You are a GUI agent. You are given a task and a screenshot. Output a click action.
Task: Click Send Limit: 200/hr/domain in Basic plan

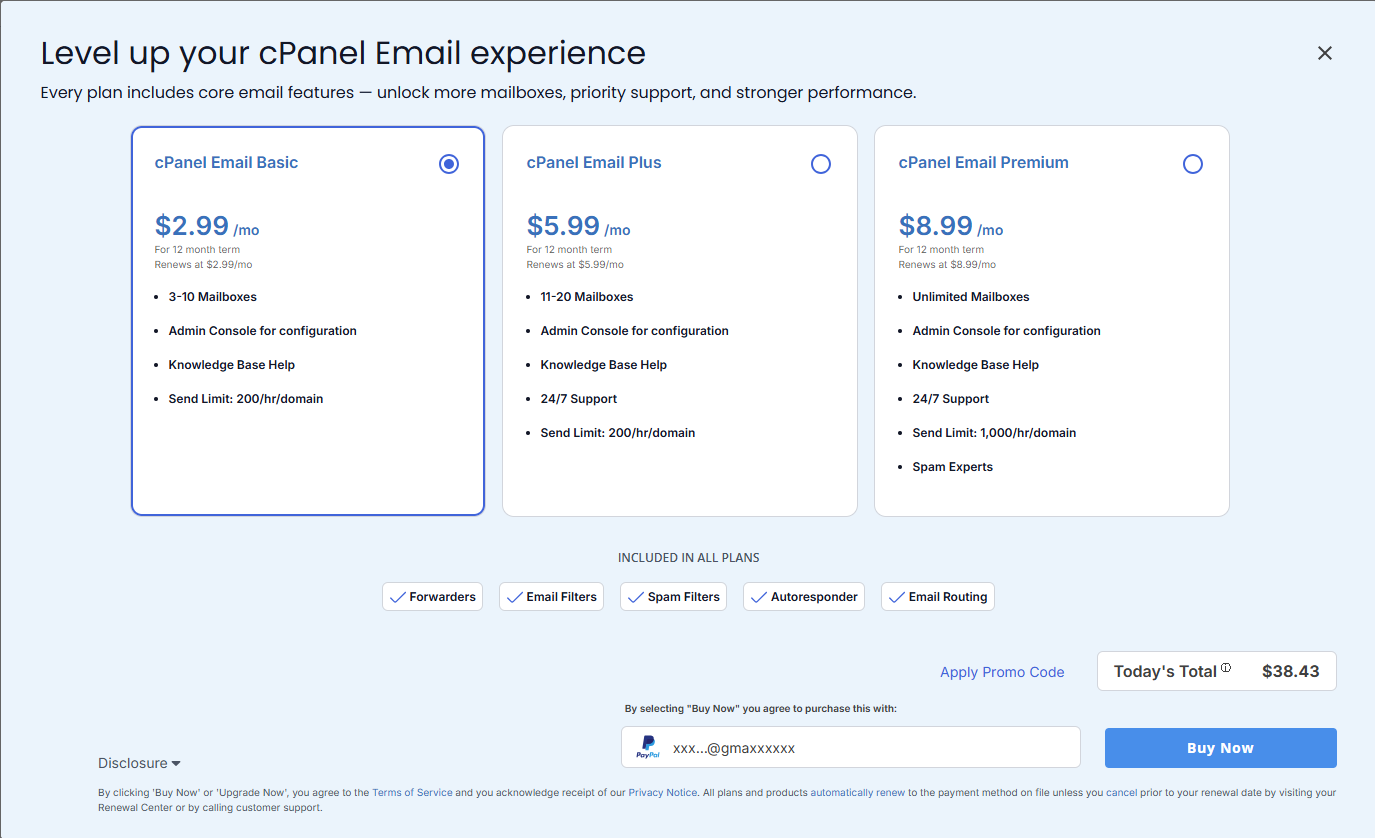pyautogui.click(x=246, y=399)
